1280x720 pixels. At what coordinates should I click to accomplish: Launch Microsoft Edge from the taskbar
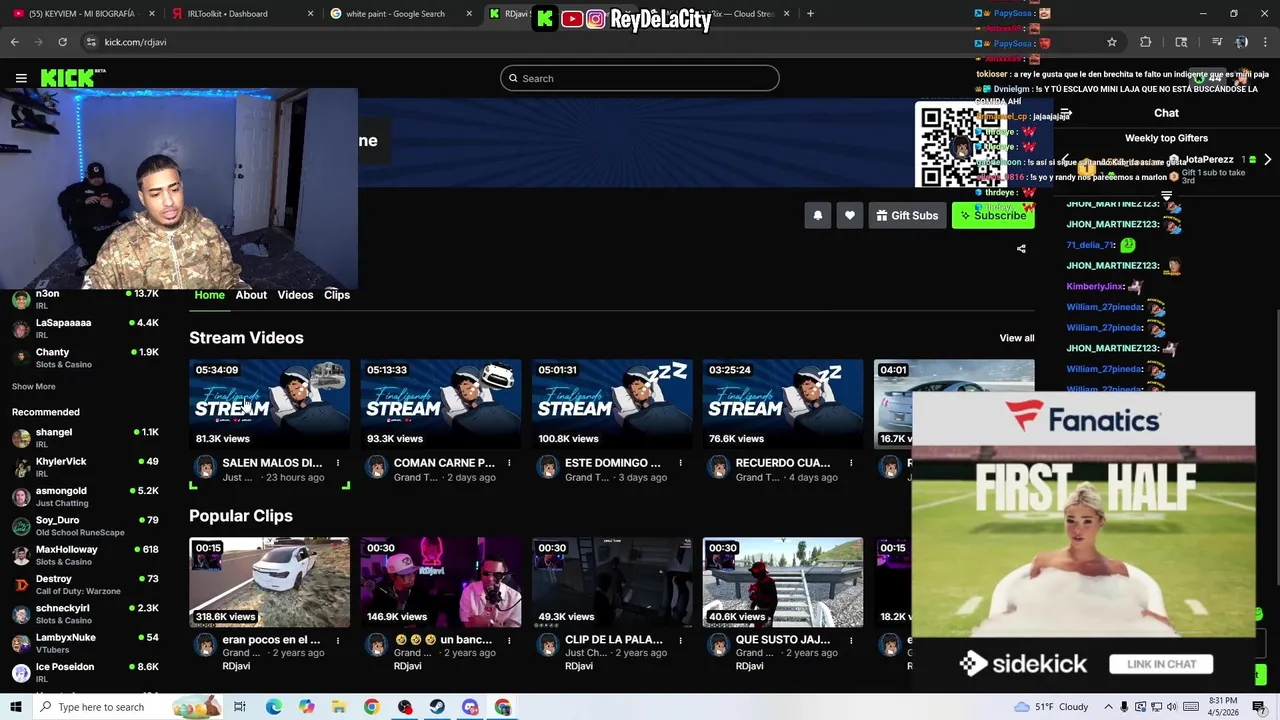tap(273, 707)
